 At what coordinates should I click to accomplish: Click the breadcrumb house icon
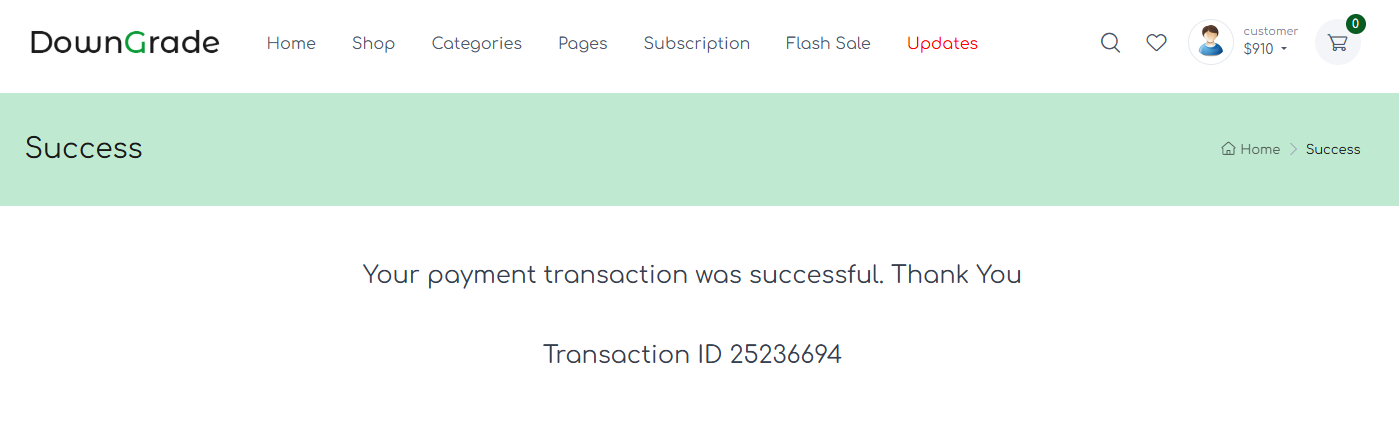click(x=1228, y=149)
